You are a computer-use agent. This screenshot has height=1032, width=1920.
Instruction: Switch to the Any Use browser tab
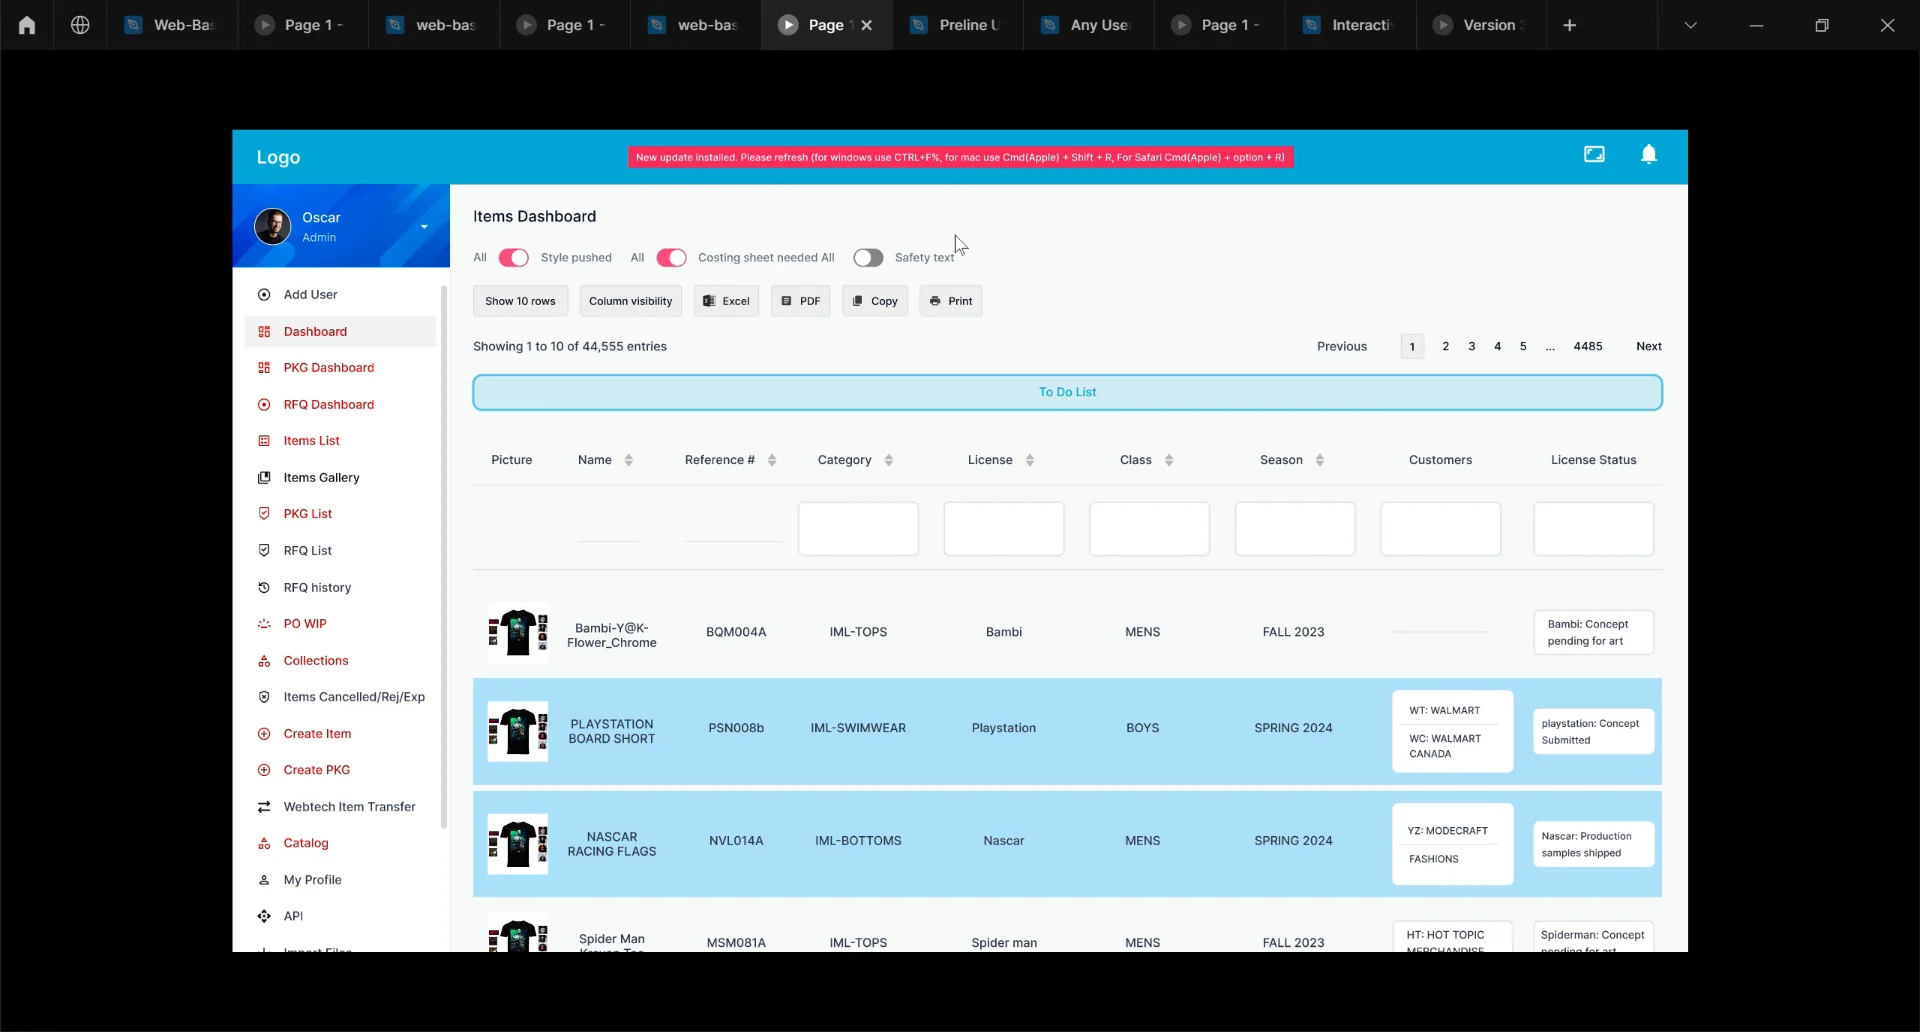pyautogui.click(x=1087, y=25)
